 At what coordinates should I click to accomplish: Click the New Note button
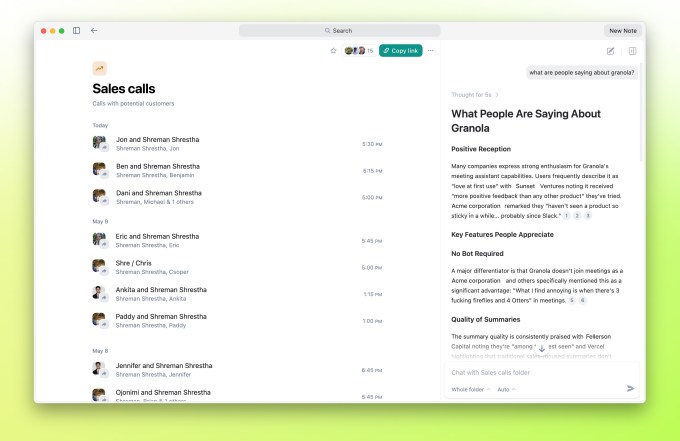[623, 31]
